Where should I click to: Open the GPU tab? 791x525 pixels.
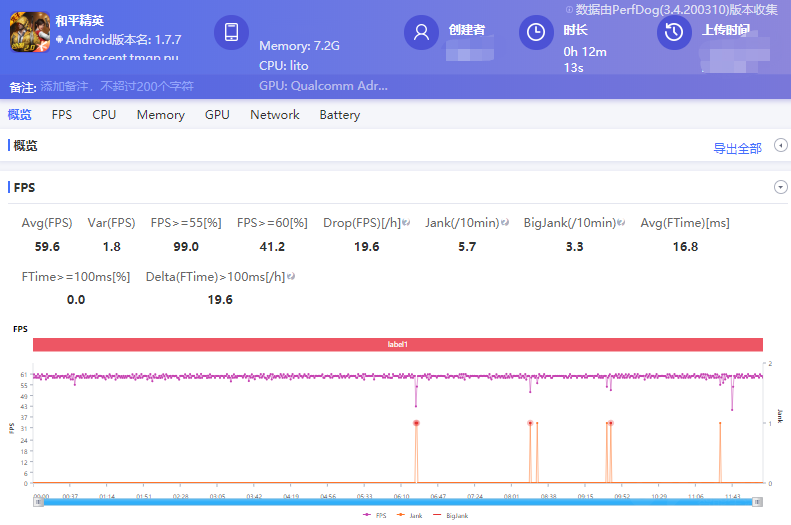[217, 114]
